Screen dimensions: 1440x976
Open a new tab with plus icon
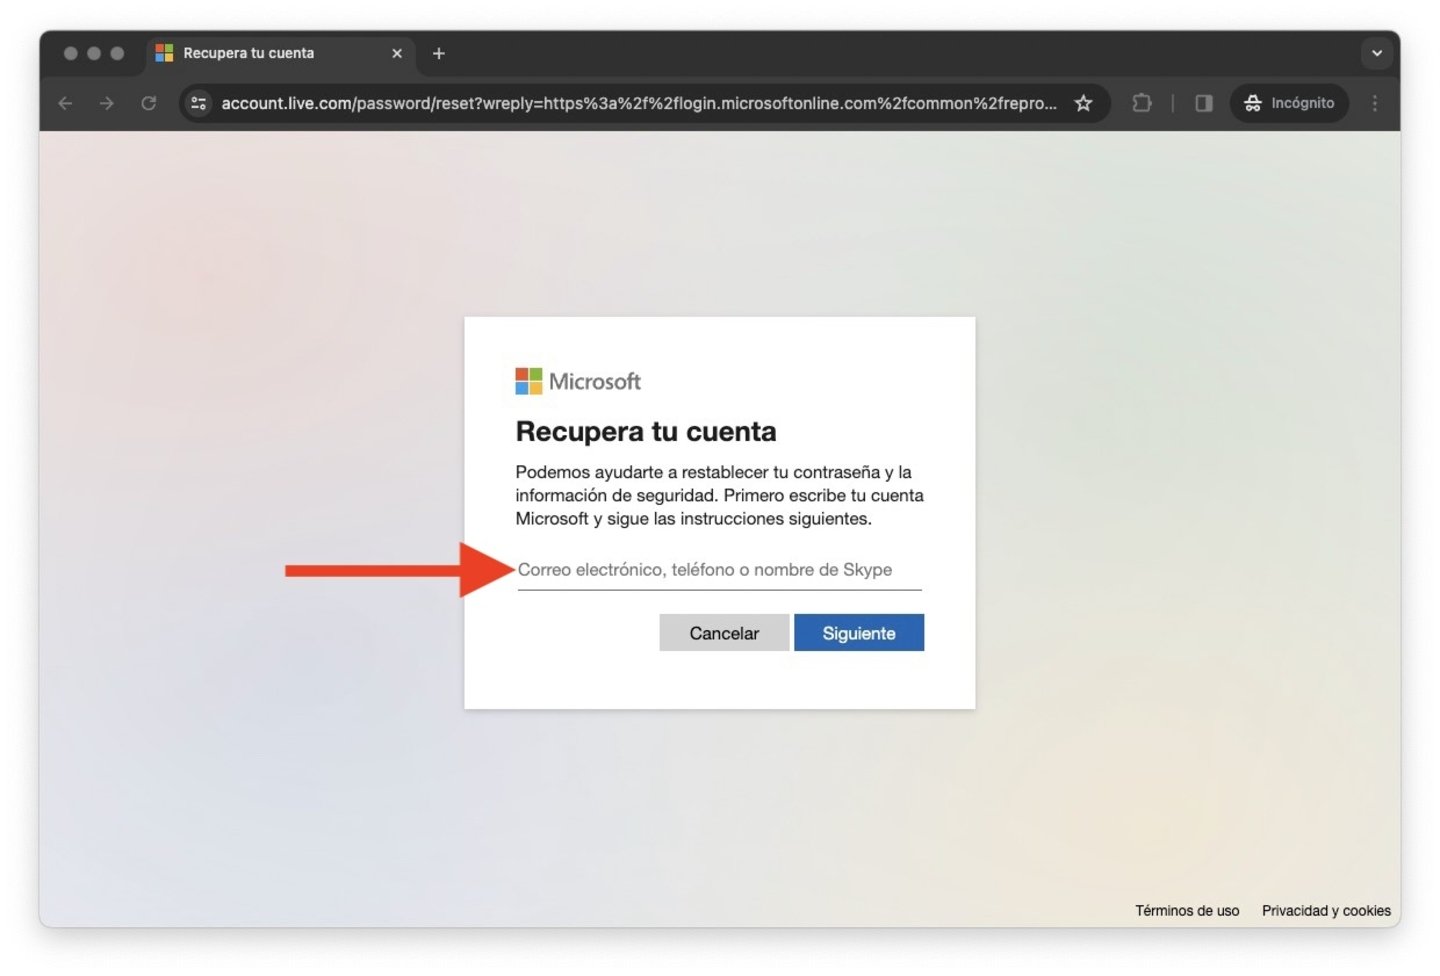tap(438, 53)
